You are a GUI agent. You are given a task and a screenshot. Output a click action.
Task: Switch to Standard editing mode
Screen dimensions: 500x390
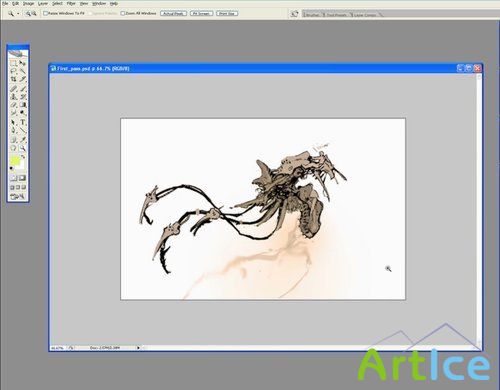14,178
